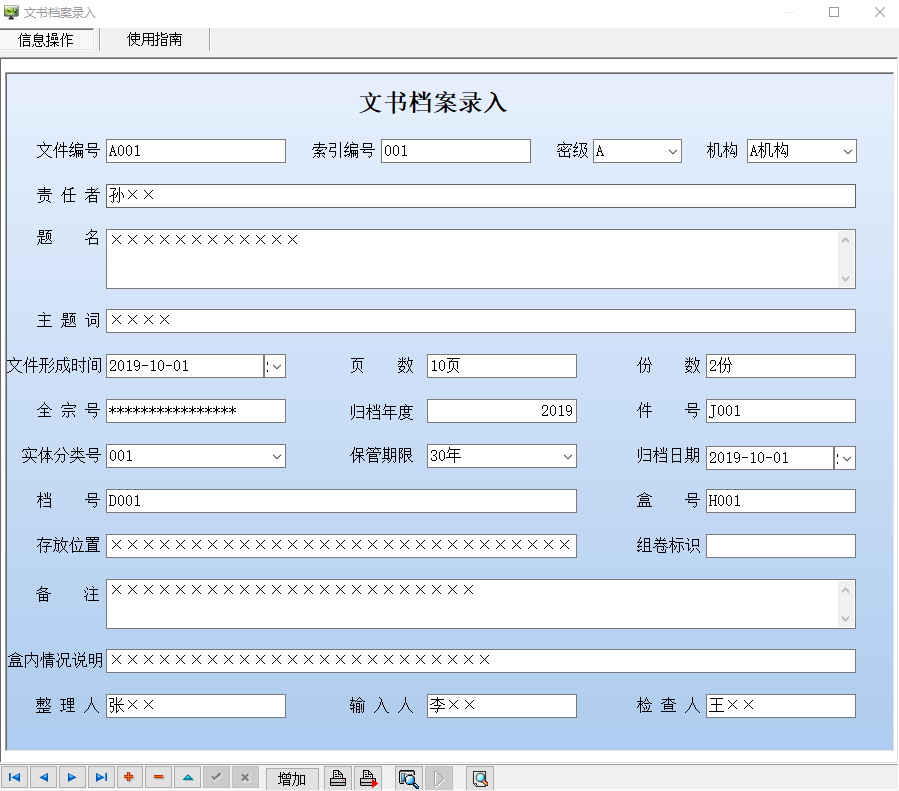The image size is (899, 791).
Task: Jump to the last record
Action: coord(101,777)
